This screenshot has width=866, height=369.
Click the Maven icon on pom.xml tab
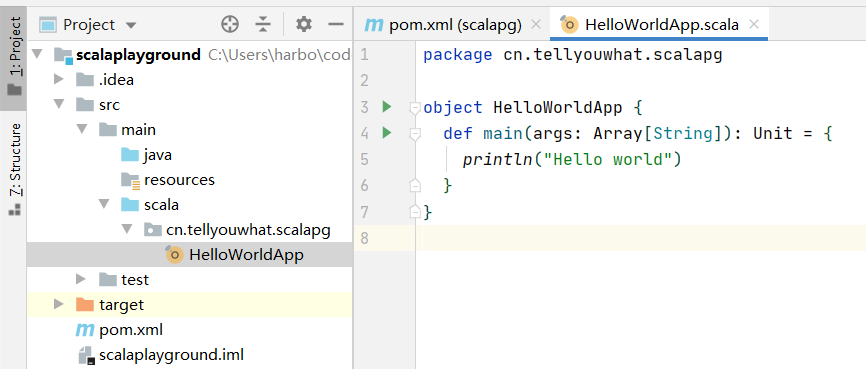374,25
